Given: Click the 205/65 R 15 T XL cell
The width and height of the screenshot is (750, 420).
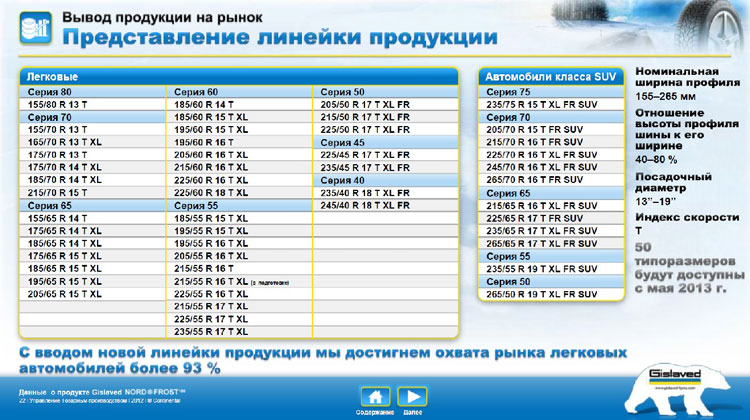Looking at the screenshot, I should (x=92, y=294).
